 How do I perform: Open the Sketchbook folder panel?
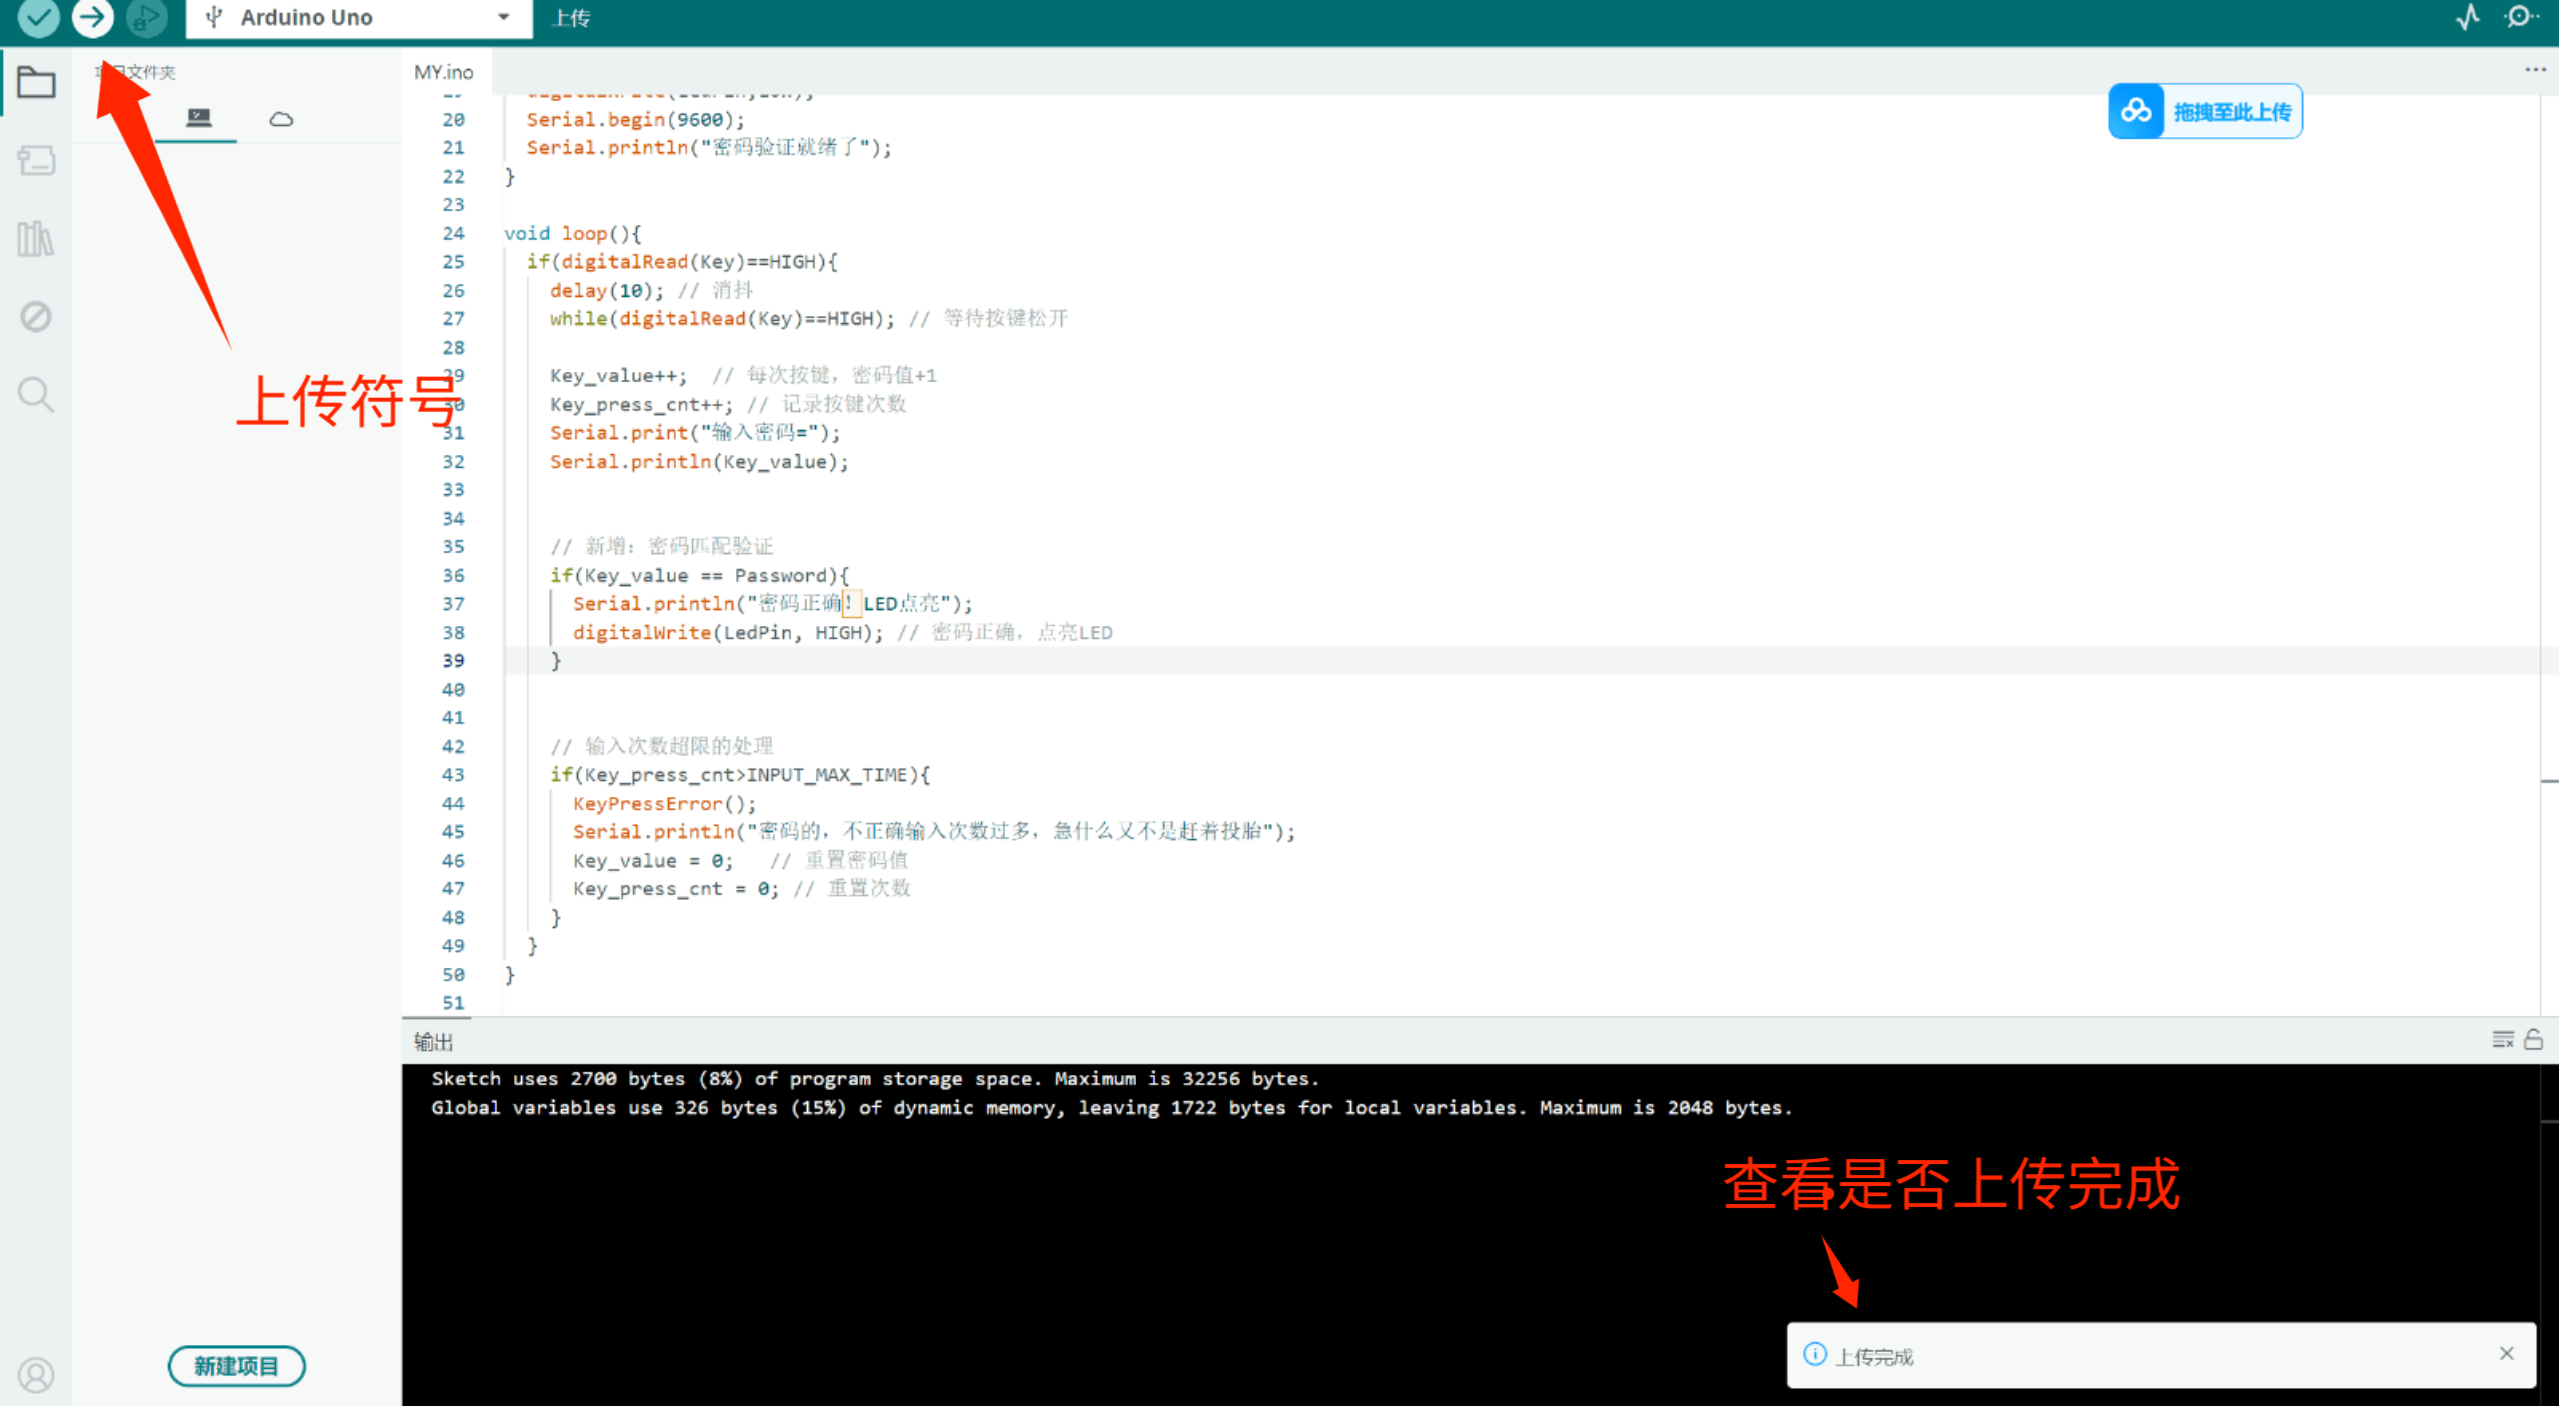coord(36,82)
